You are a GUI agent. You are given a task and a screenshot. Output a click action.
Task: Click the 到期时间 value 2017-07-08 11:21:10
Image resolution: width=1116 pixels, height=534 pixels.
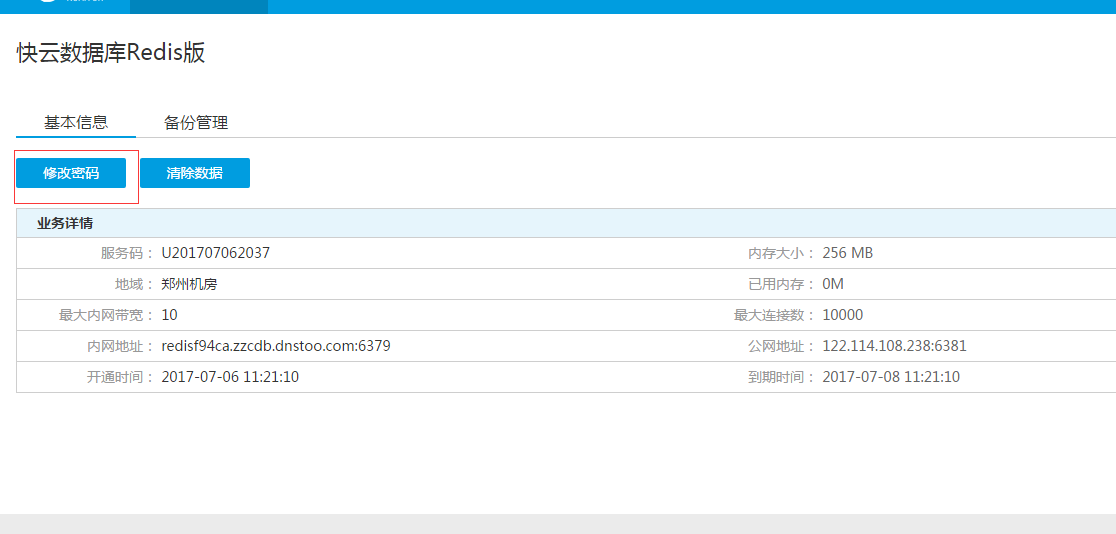891,377
